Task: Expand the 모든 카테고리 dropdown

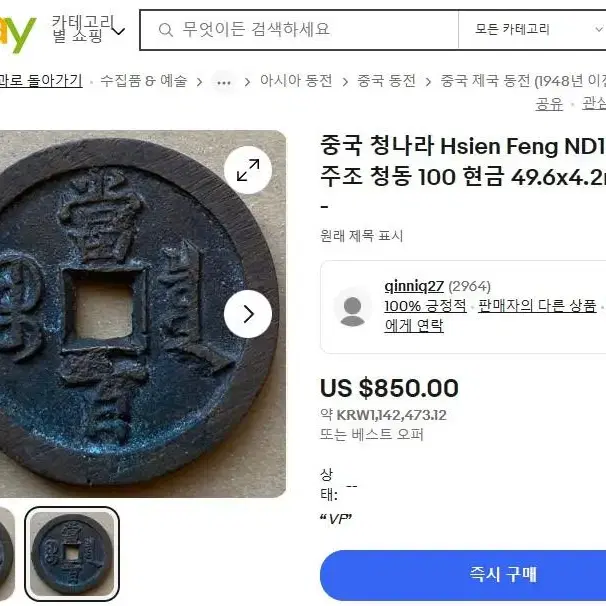Action: (x=535, y=30)
